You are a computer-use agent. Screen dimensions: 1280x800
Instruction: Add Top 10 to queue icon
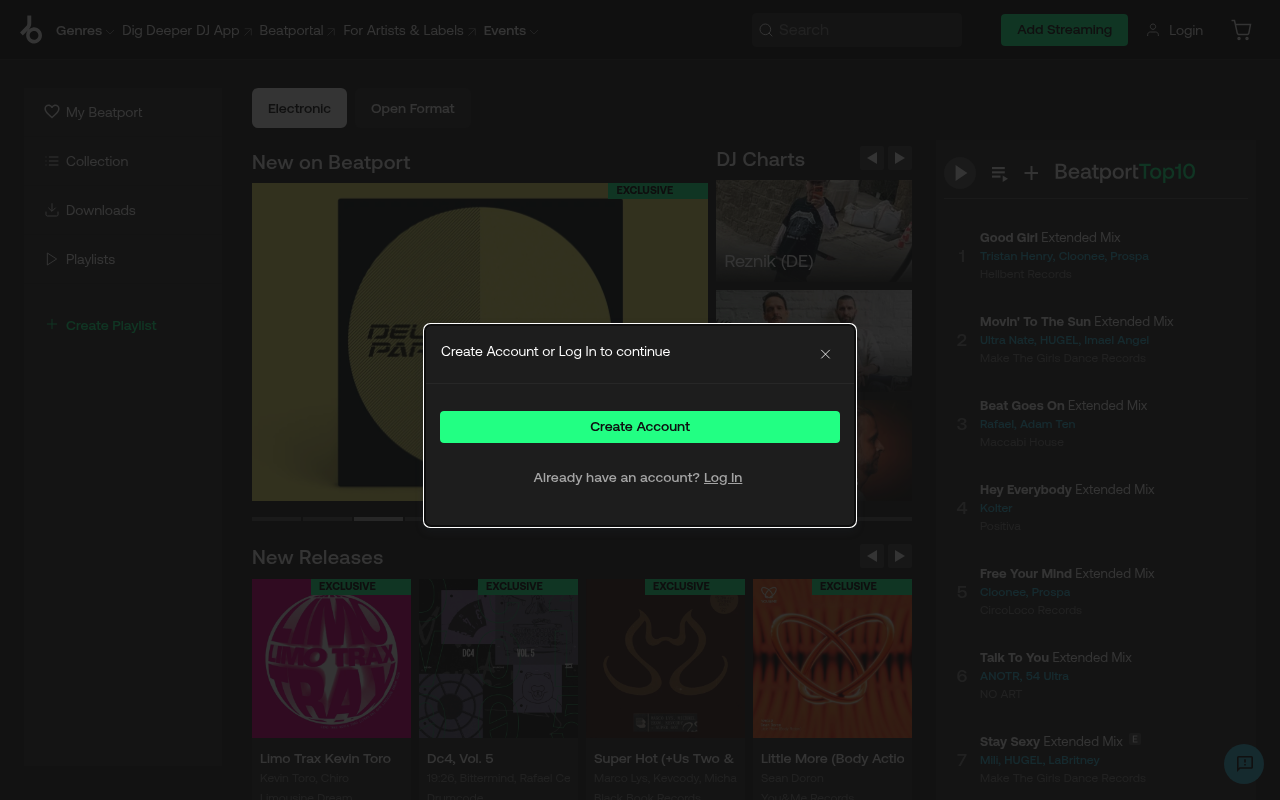click(999, 173)
